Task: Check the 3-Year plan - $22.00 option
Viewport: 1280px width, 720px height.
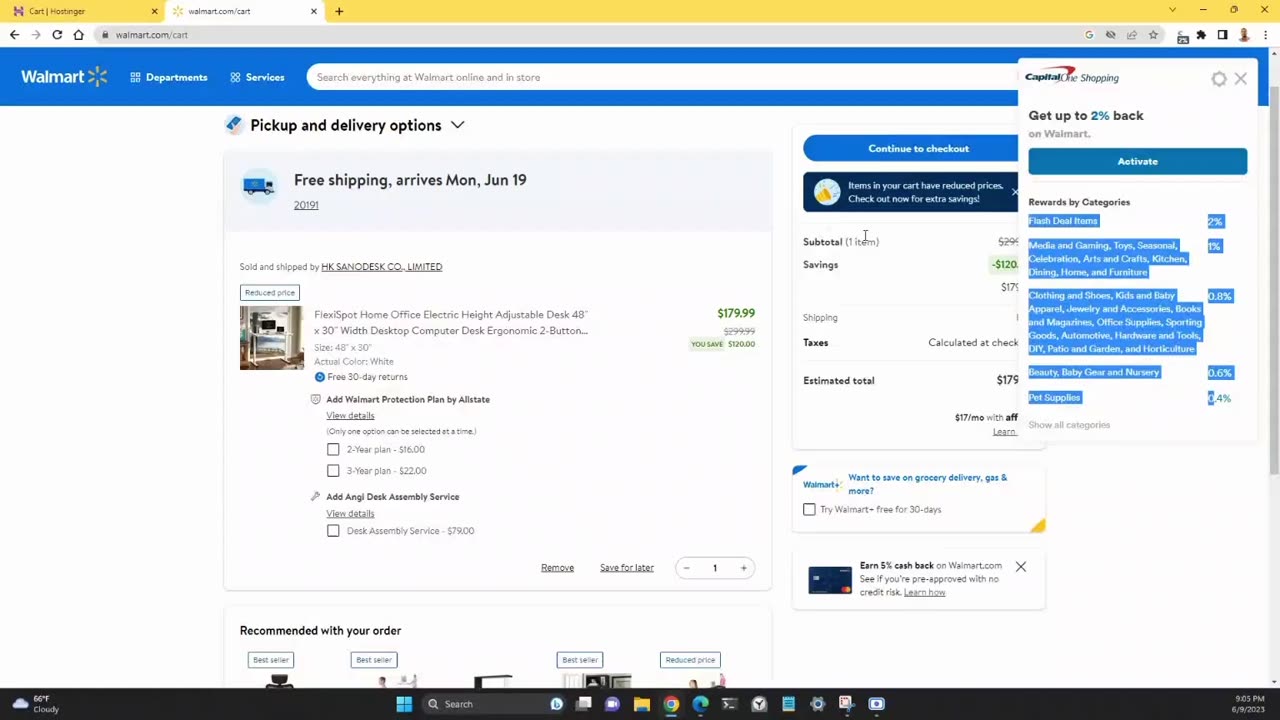Action: click(333, 471)
